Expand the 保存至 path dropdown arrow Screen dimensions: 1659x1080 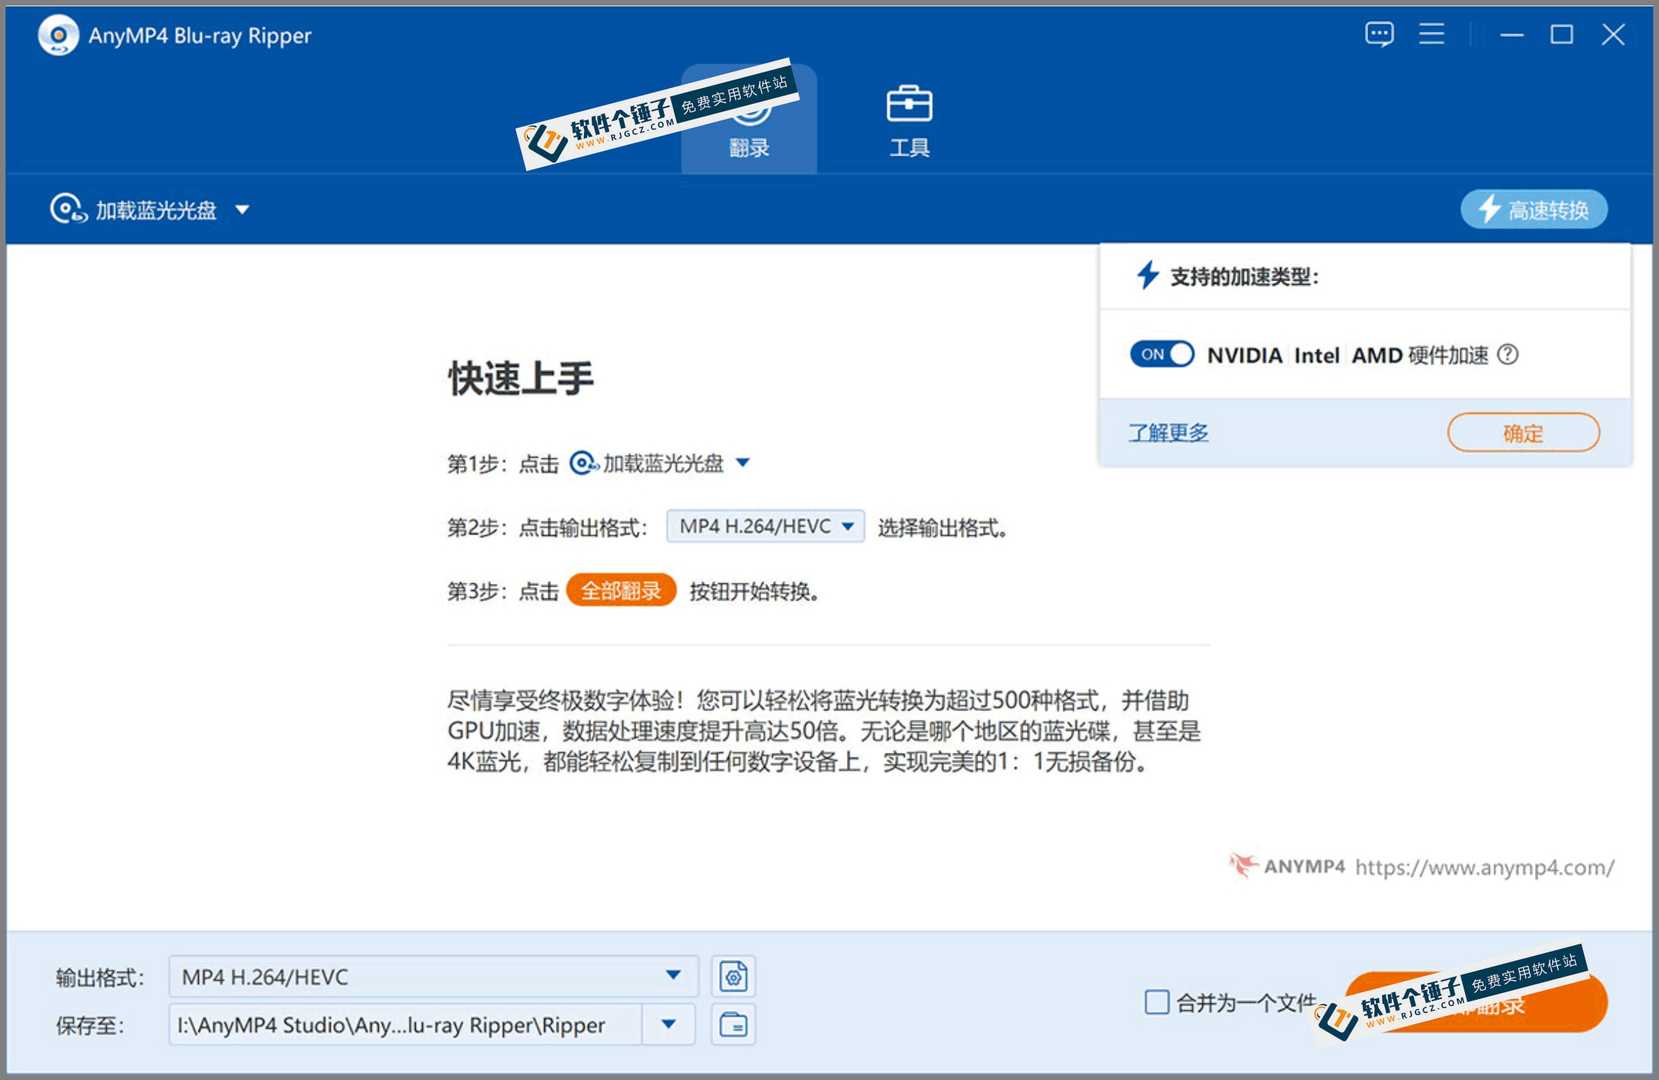coord(669,1025)
